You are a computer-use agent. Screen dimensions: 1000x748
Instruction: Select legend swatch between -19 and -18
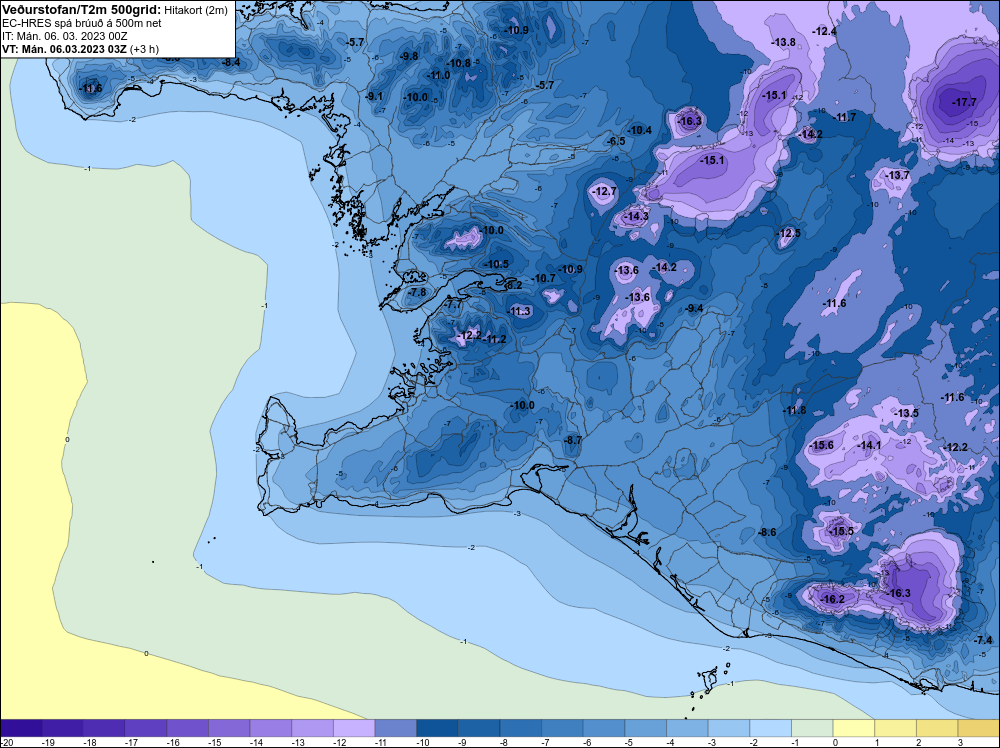(x=62, y=728)
